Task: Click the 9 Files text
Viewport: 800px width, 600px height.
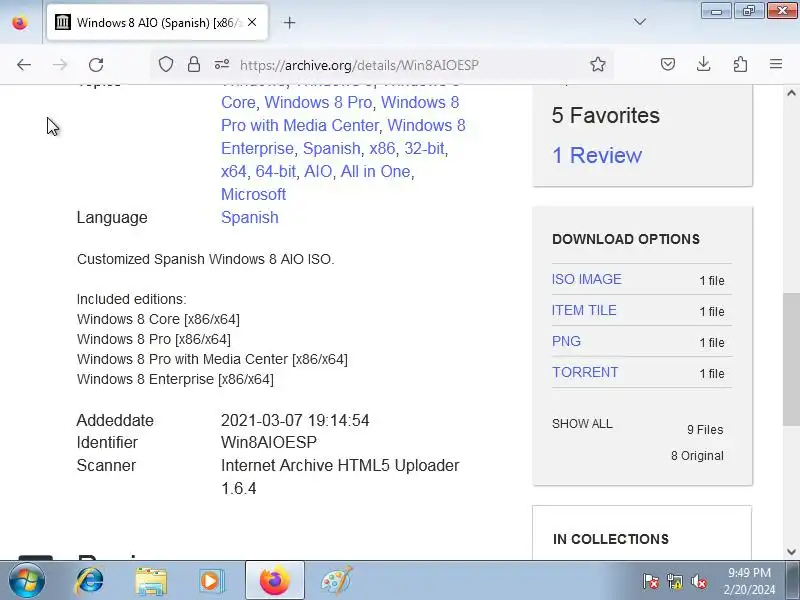Action: coord(705,430)
